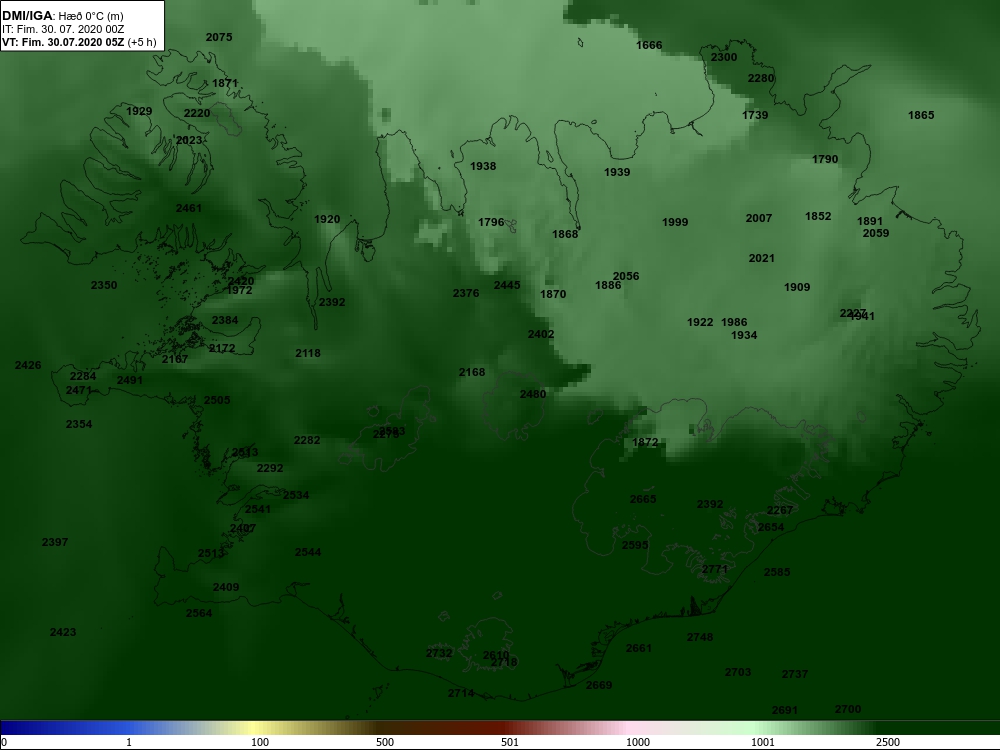Screen dimensions: 1000x750
Task: Click the map value 1909
Action: tap(797, 287)
